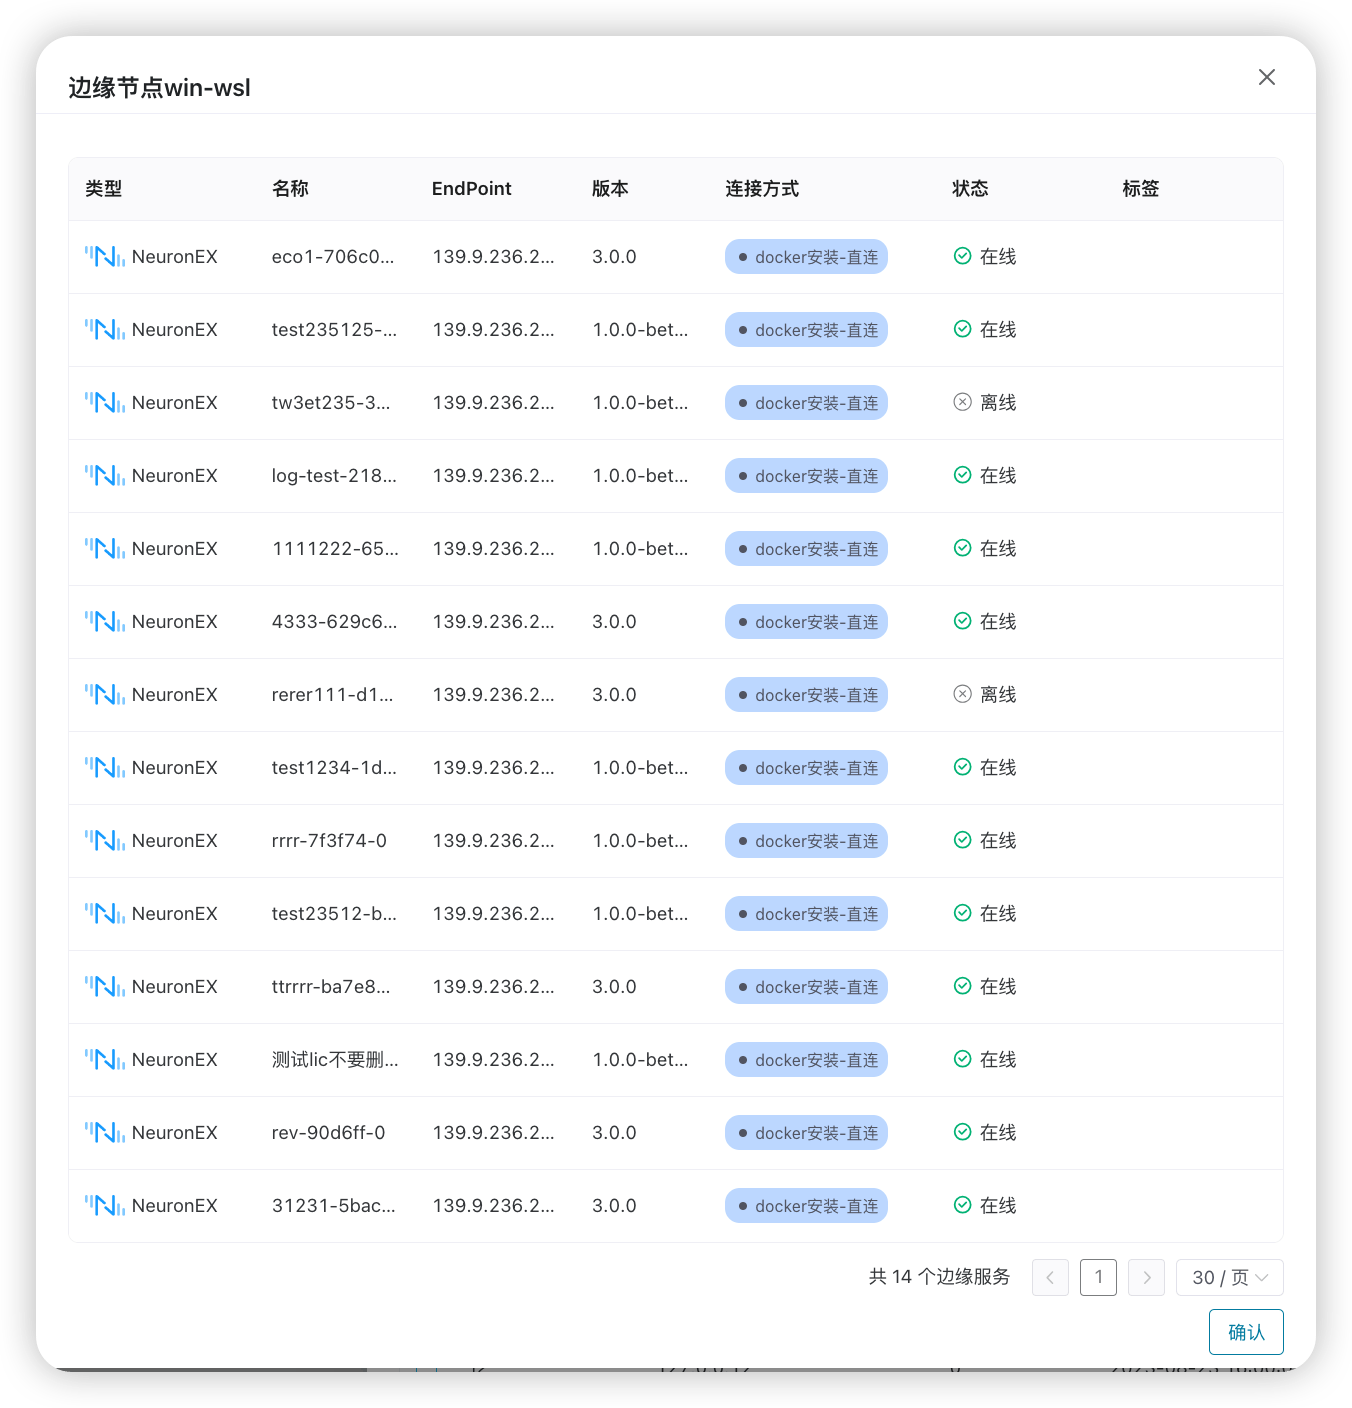
Task: Click the docker安装-直连 tag beside 测试lic不要删
Action: [x=806, y=1059]
